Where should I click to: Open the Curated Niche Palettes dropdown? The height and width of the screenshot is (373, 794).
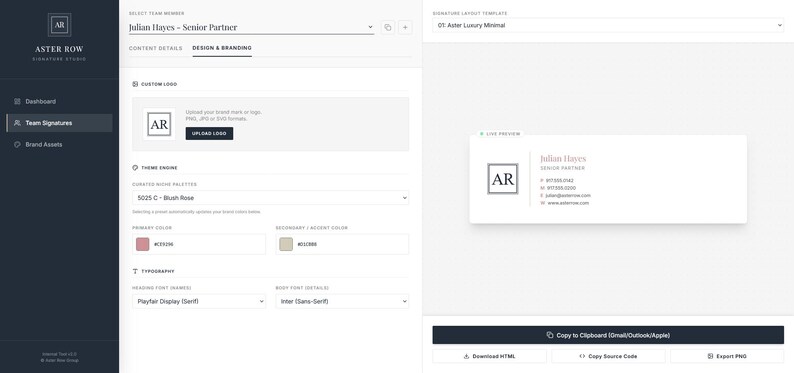tap(270, 198)
